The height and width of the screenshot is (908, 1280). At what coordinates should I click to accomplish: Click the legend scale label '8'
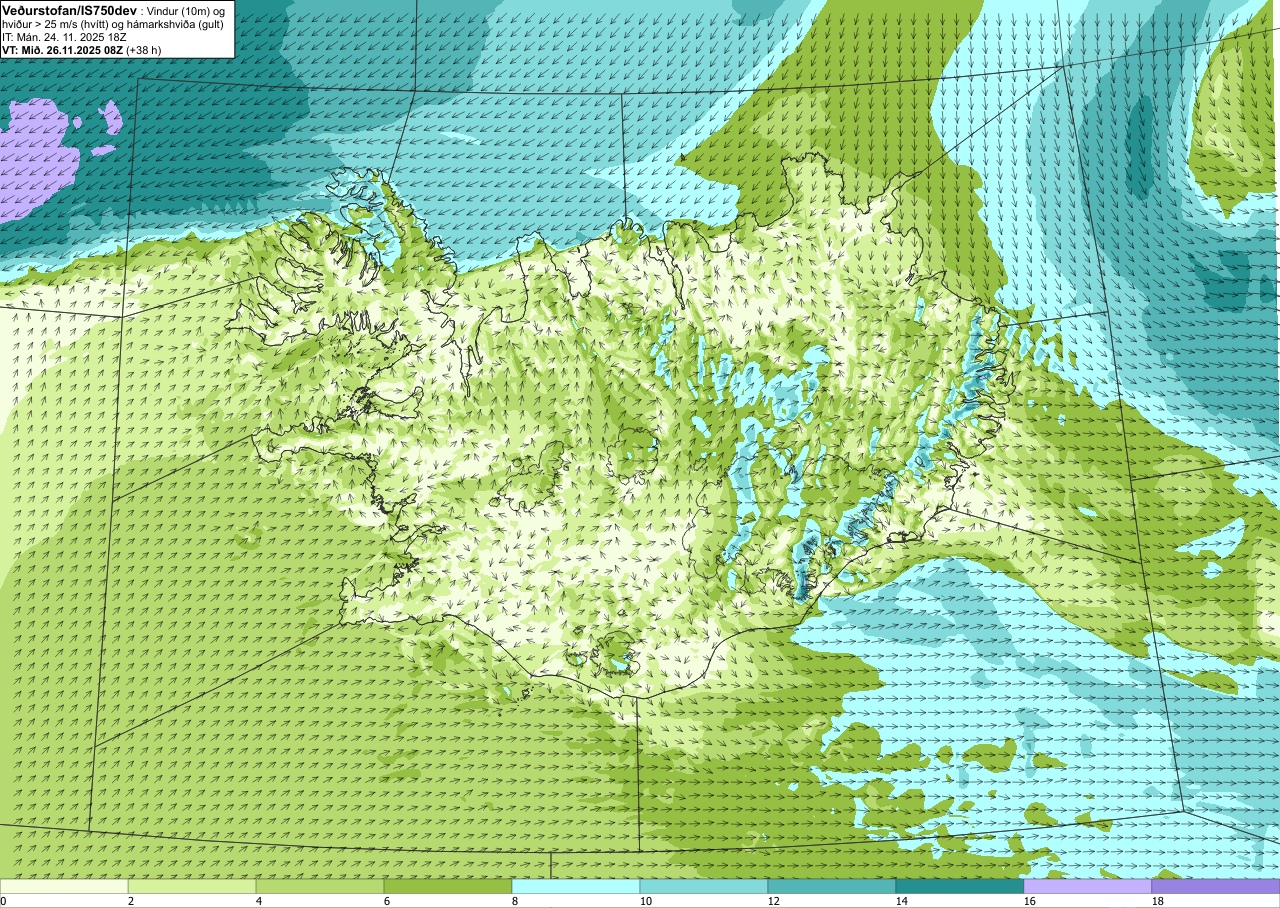pyautogui.click(x=516, y=901)
